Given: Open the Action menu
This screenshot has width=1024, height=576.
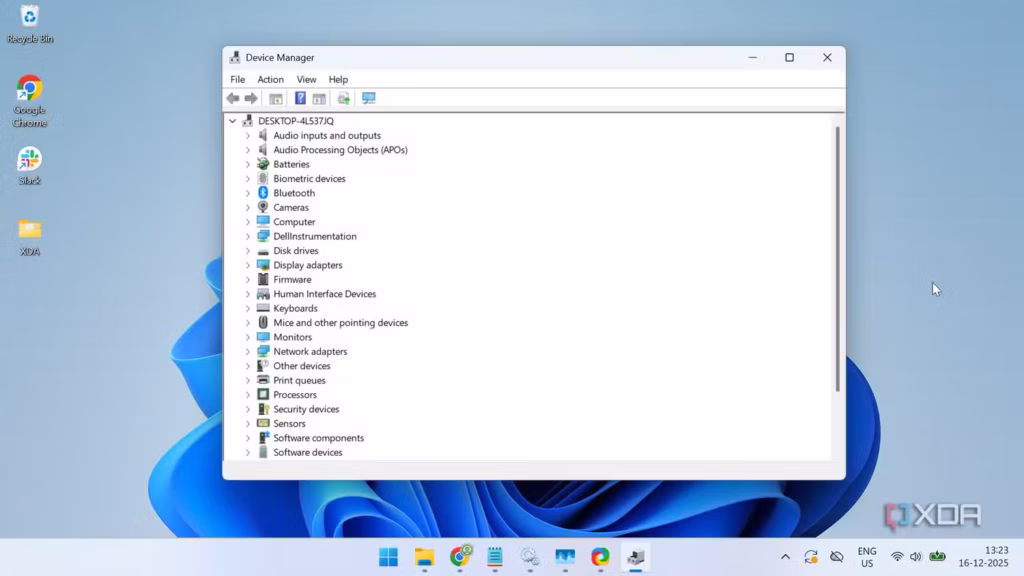Looking at the screenshot, I should (x=270, y=79).
